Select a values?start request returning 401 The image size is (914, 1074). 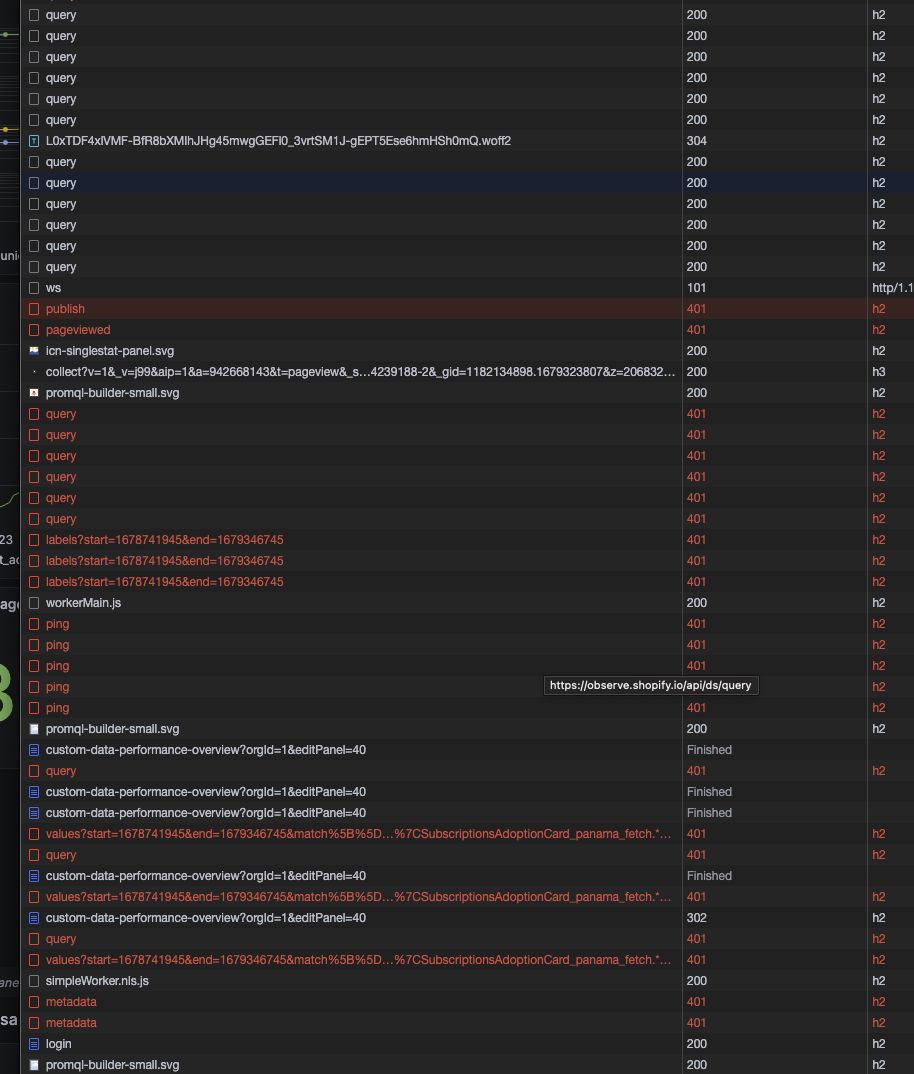click(x=300, y=833)
